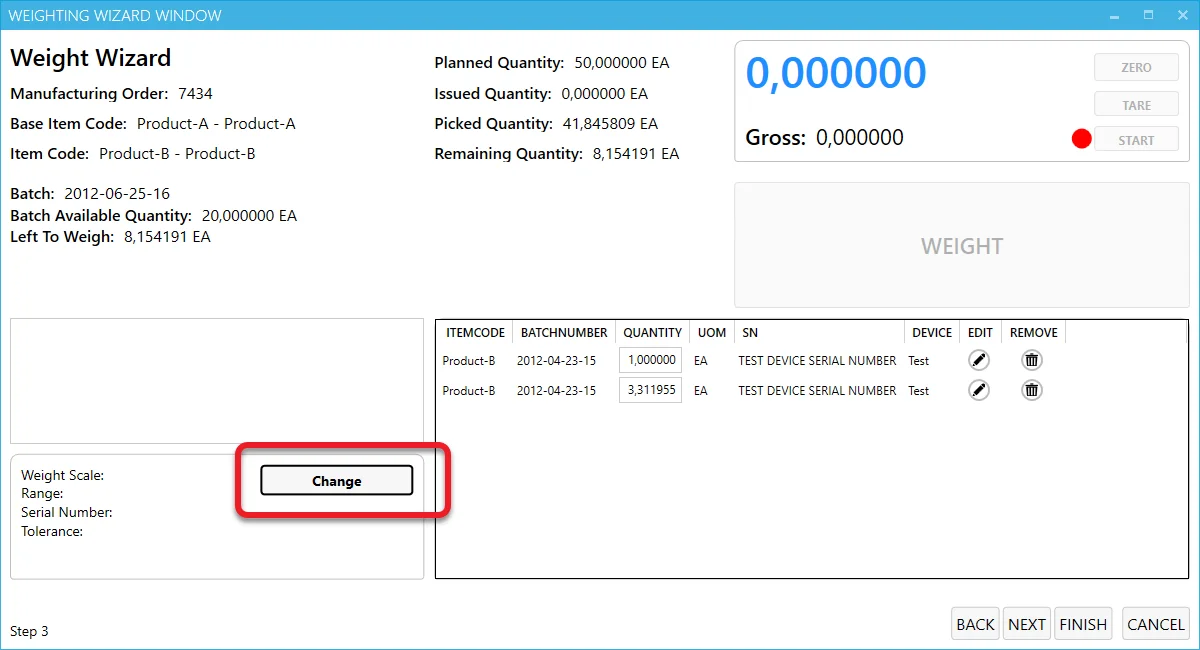Sort by the BATCHNUMBER column header
The image size is (1200, 650).
click(564, 332)
